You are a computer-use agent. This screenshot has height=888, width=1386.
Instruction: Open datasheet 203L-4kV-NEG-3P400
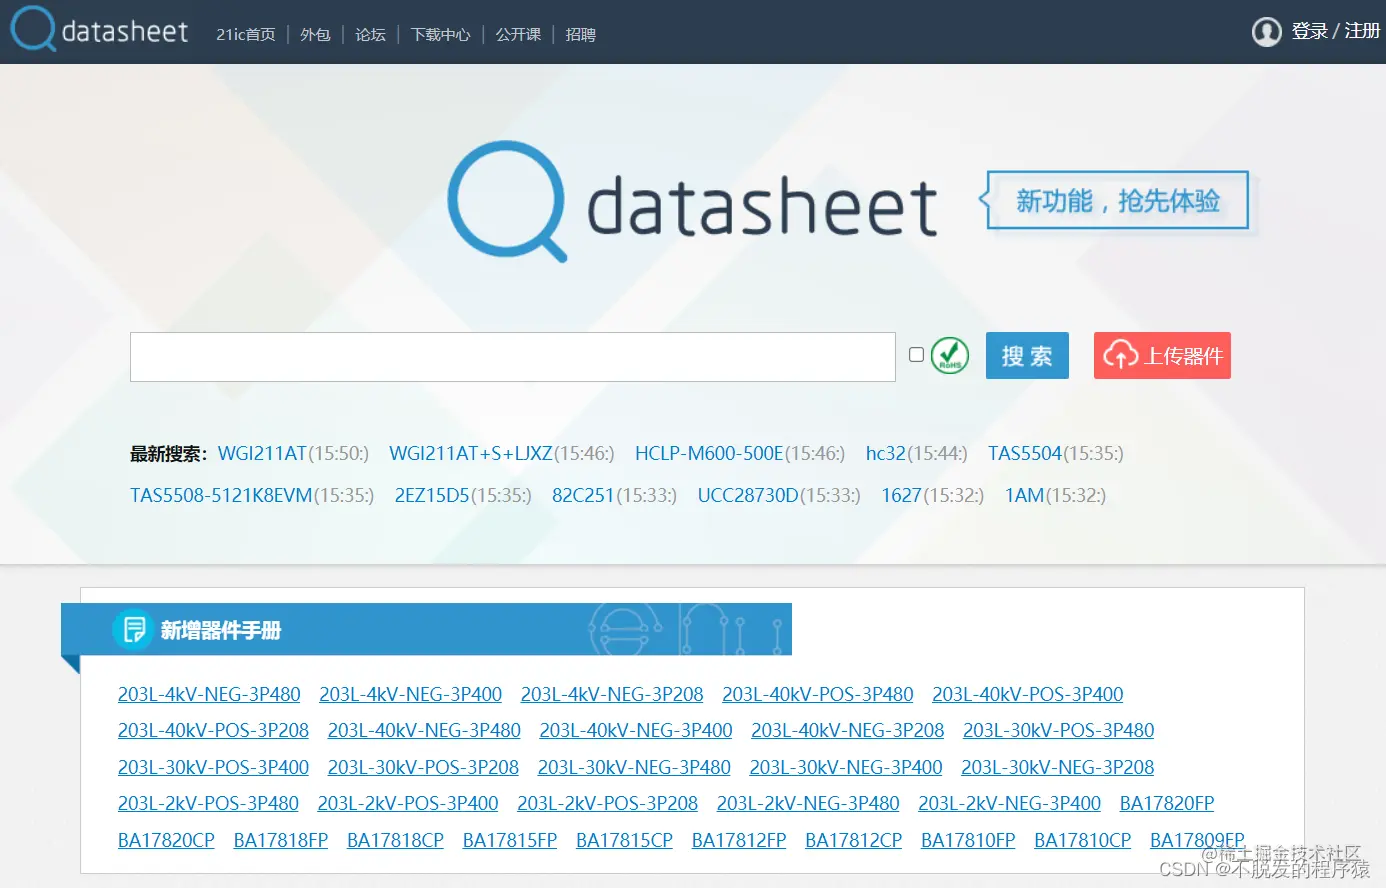410,694
